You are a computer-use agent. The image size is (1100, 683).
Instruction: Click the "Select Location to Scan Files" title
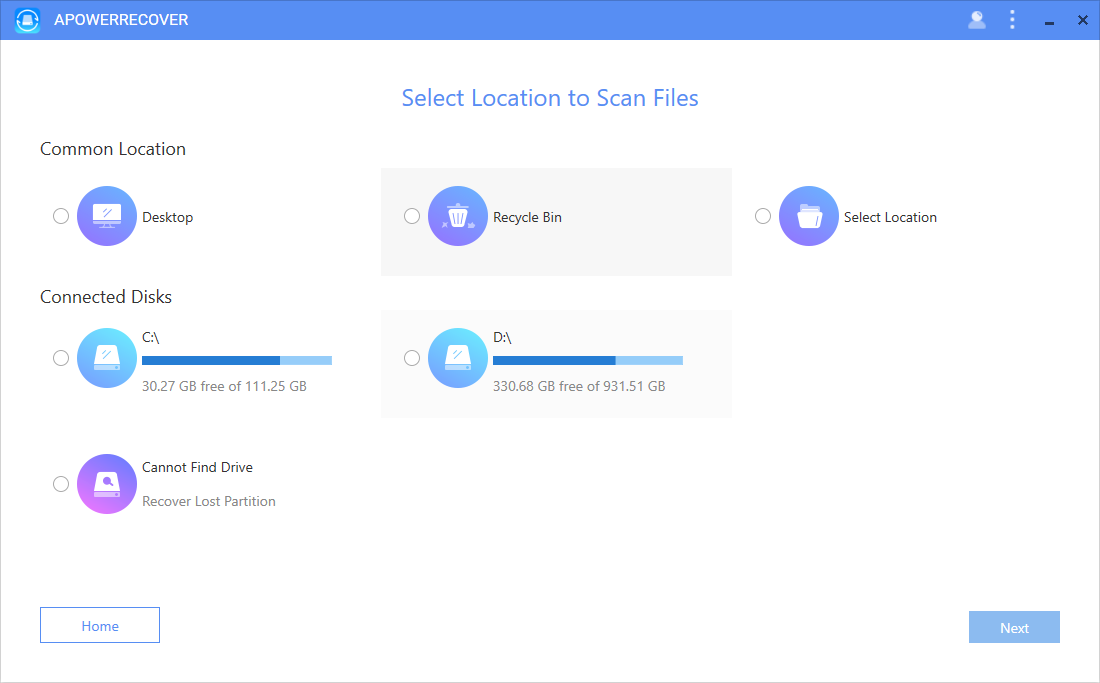(550, 98)
